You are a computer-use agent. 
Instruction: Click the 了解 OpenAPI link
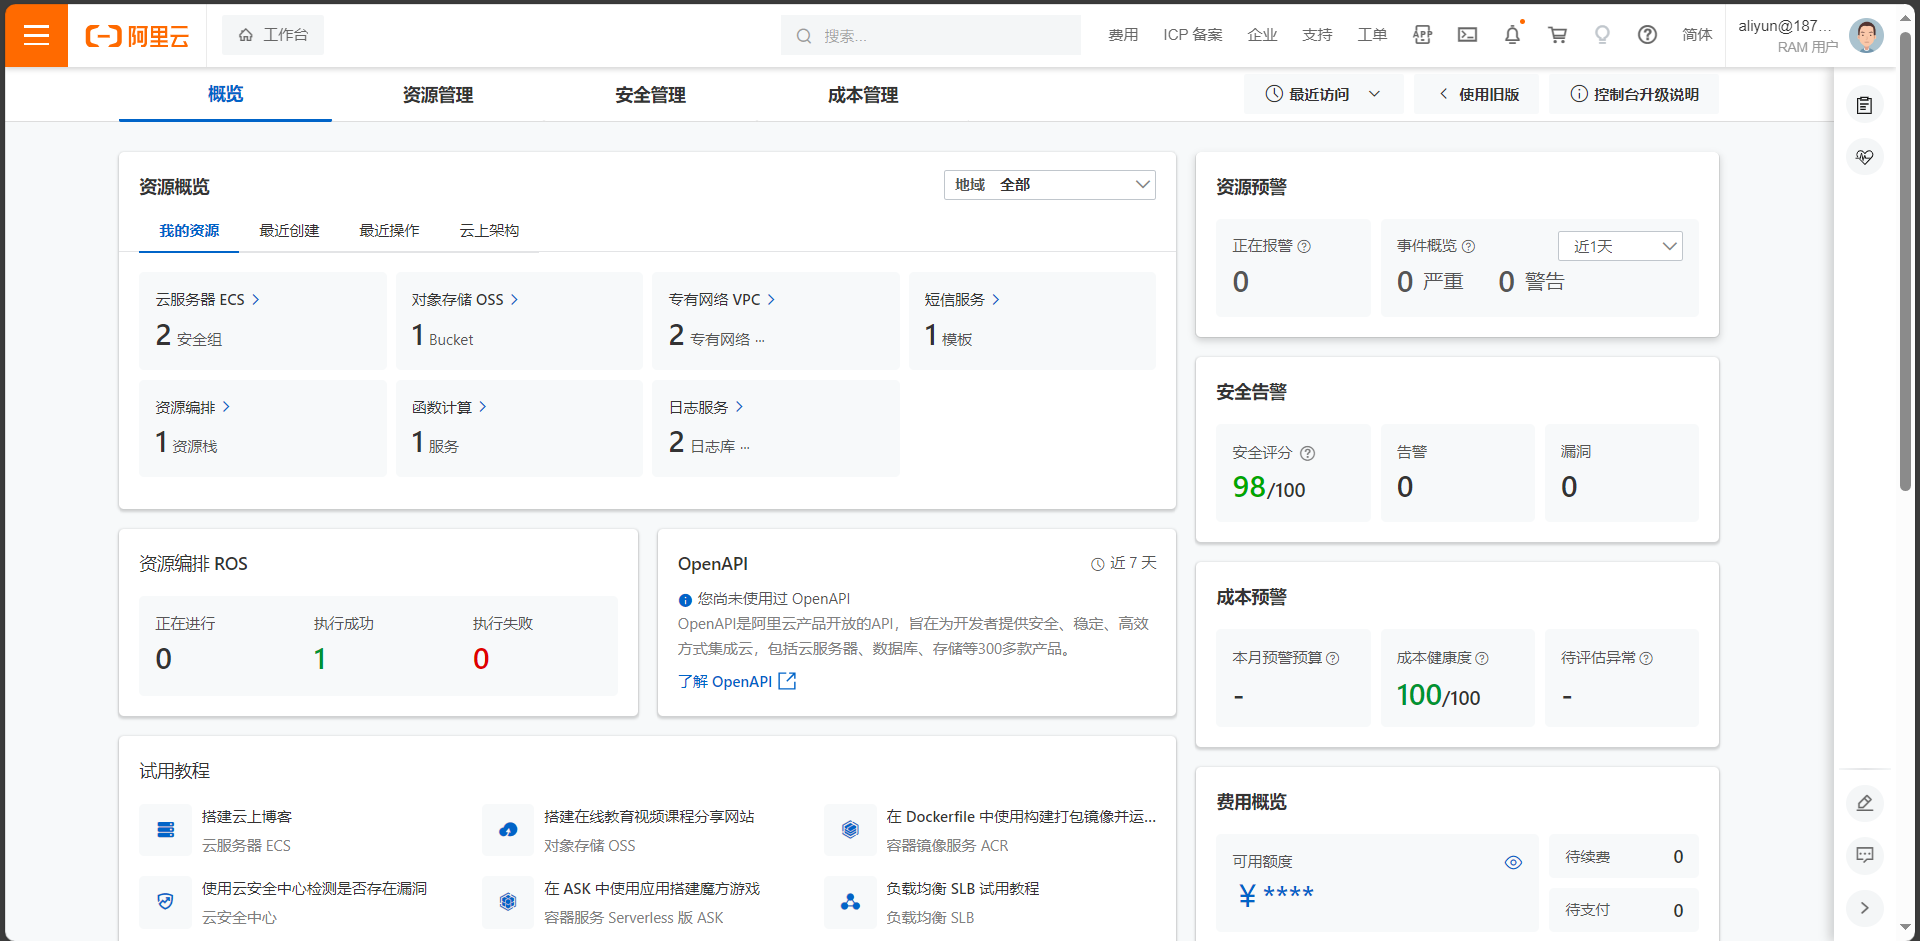pos(725,681)
